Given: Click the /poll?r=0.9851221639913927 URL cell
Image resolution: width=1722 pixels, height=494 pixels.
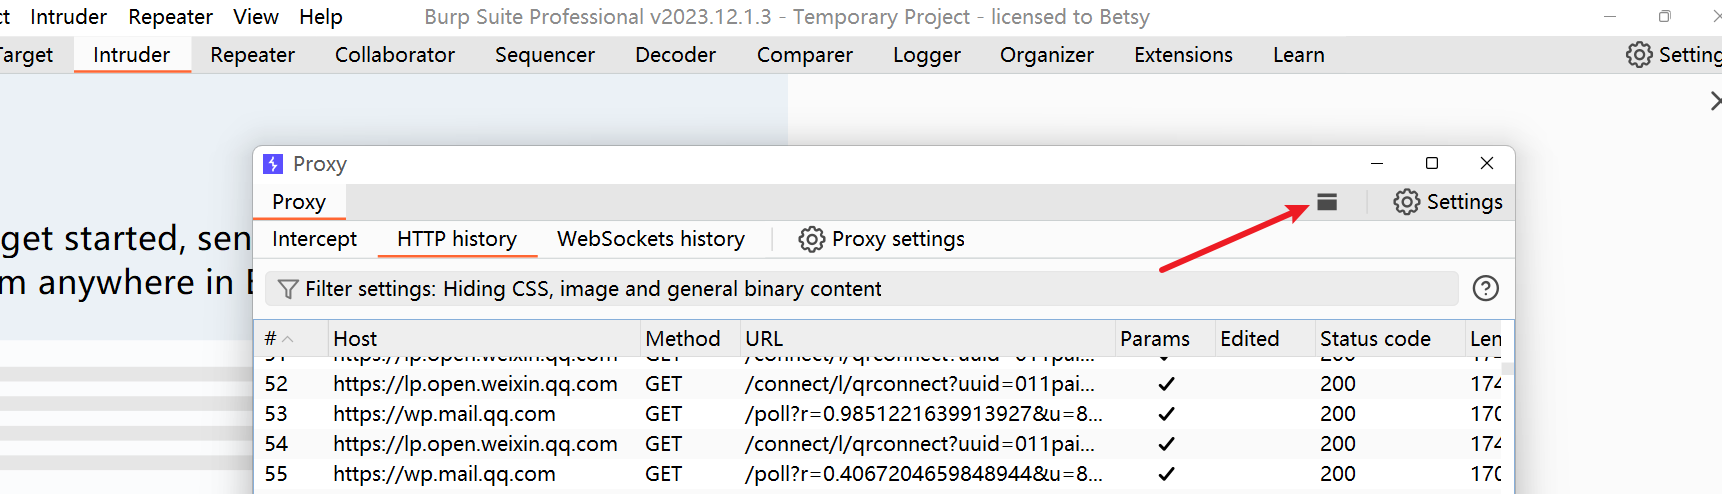Looking at the screenshot, I should (x=924, y=414).
